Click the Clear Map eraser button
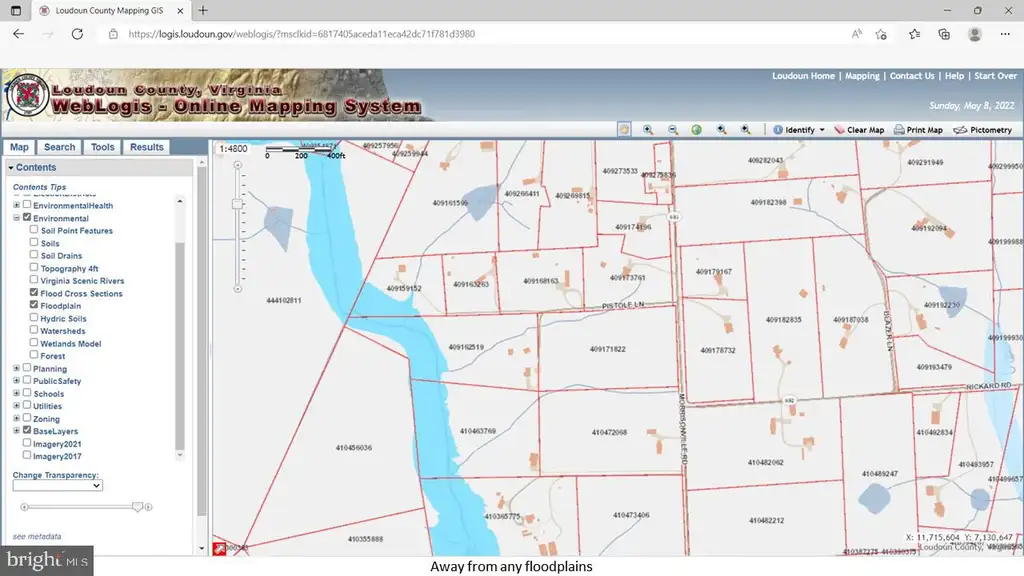 [x=859, y=130]
